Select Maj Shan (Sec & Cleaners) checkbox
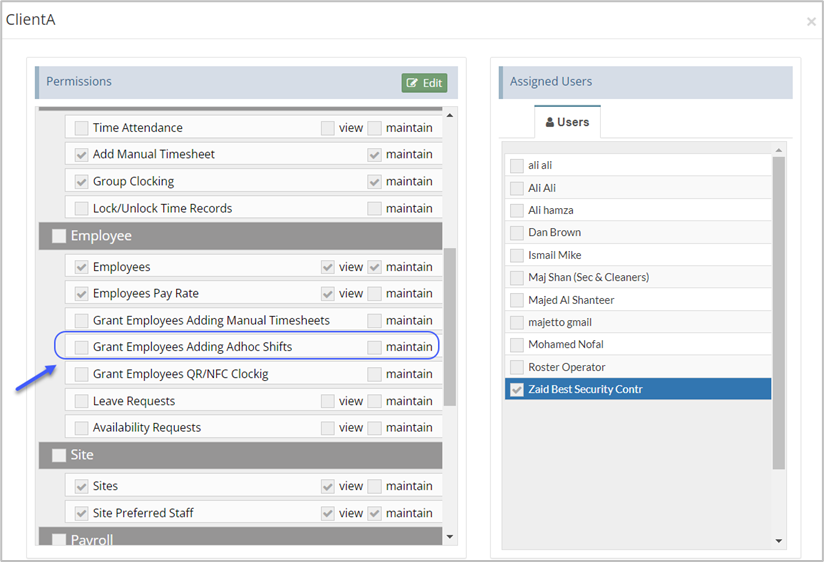824x562 pixels. pyautogui.click(x=517, y=278)
